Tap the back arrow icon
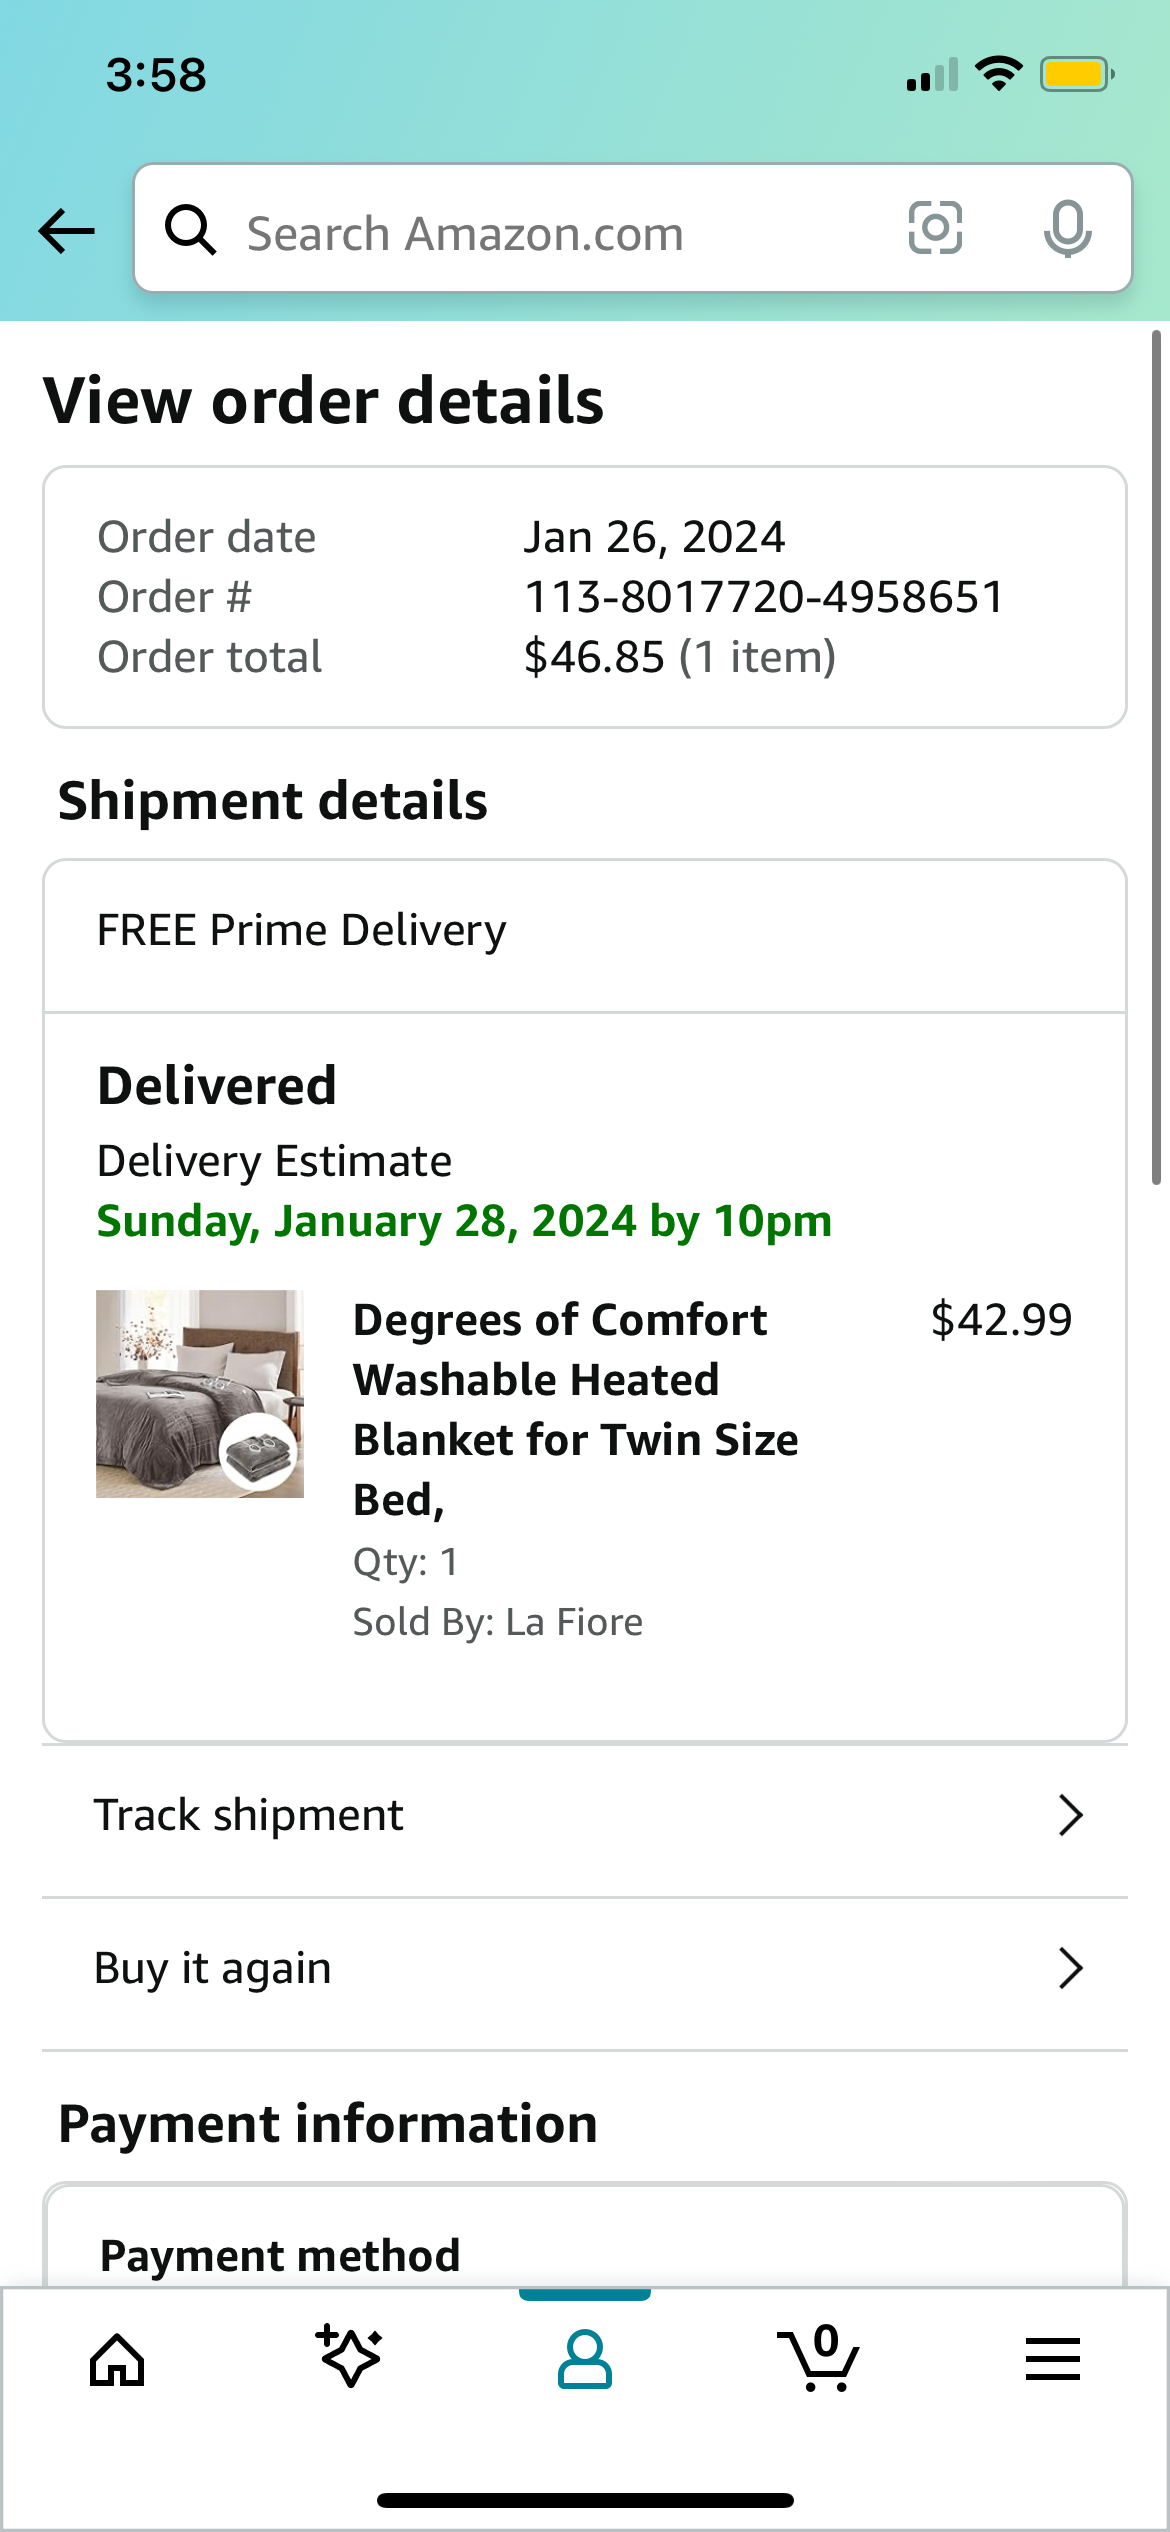This screenshot has height=2532, width=1170. point(66,231)
